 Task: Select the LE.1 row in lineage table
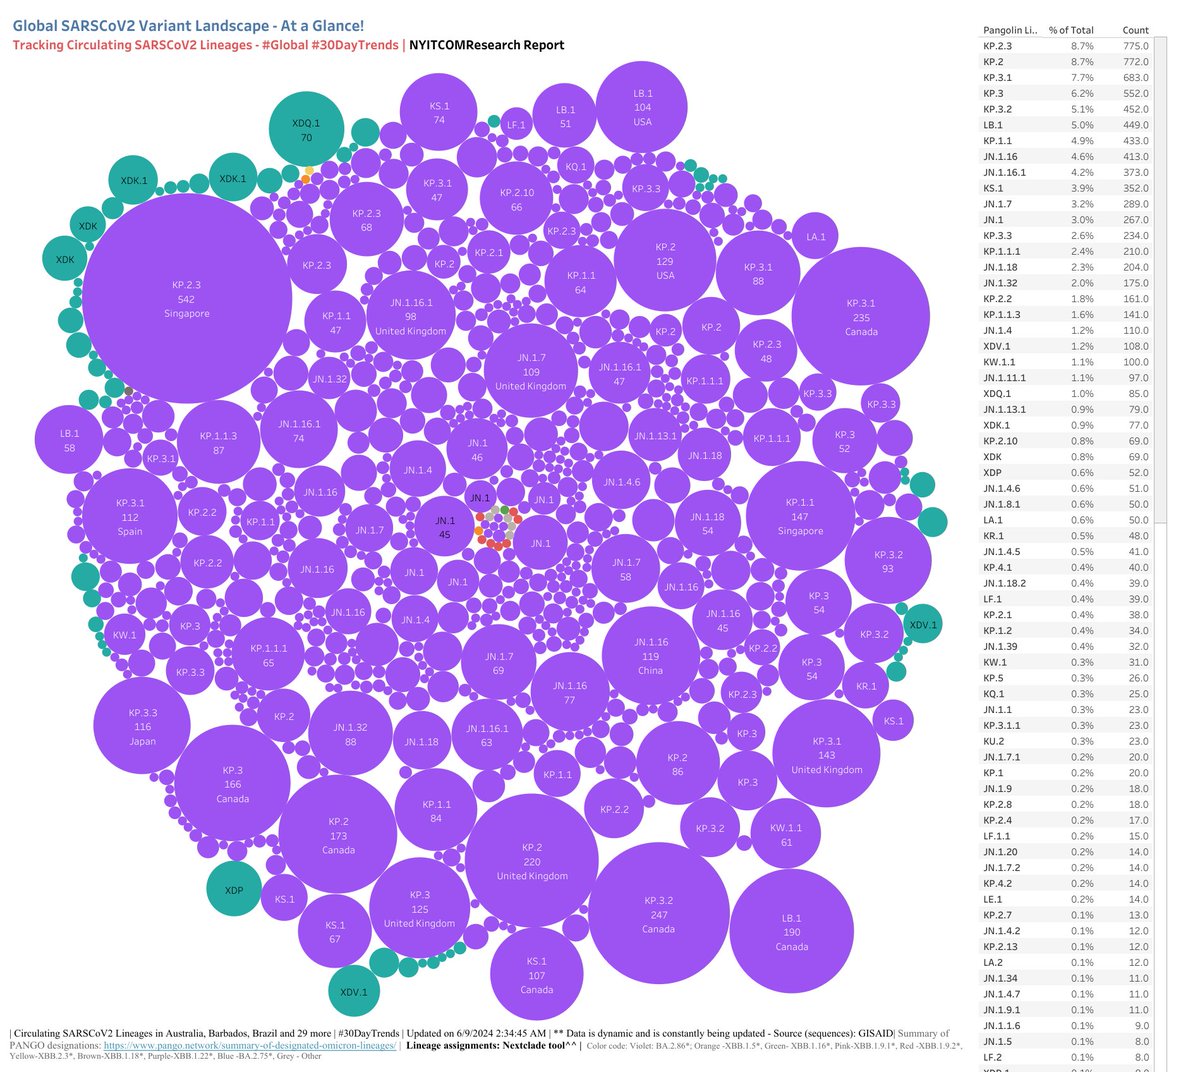pyautogui.click(x=1065, y=899)
